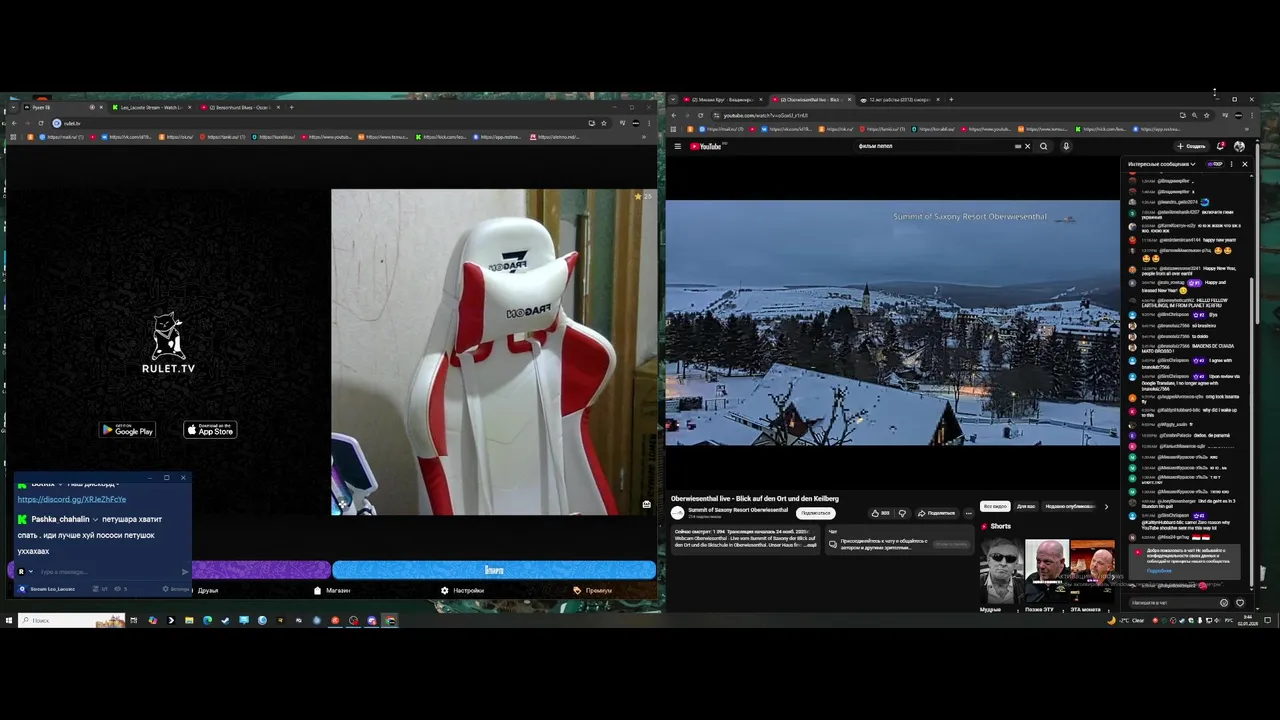
Task: Click the Создать button on YouTube
Action: pos(1191,146)
